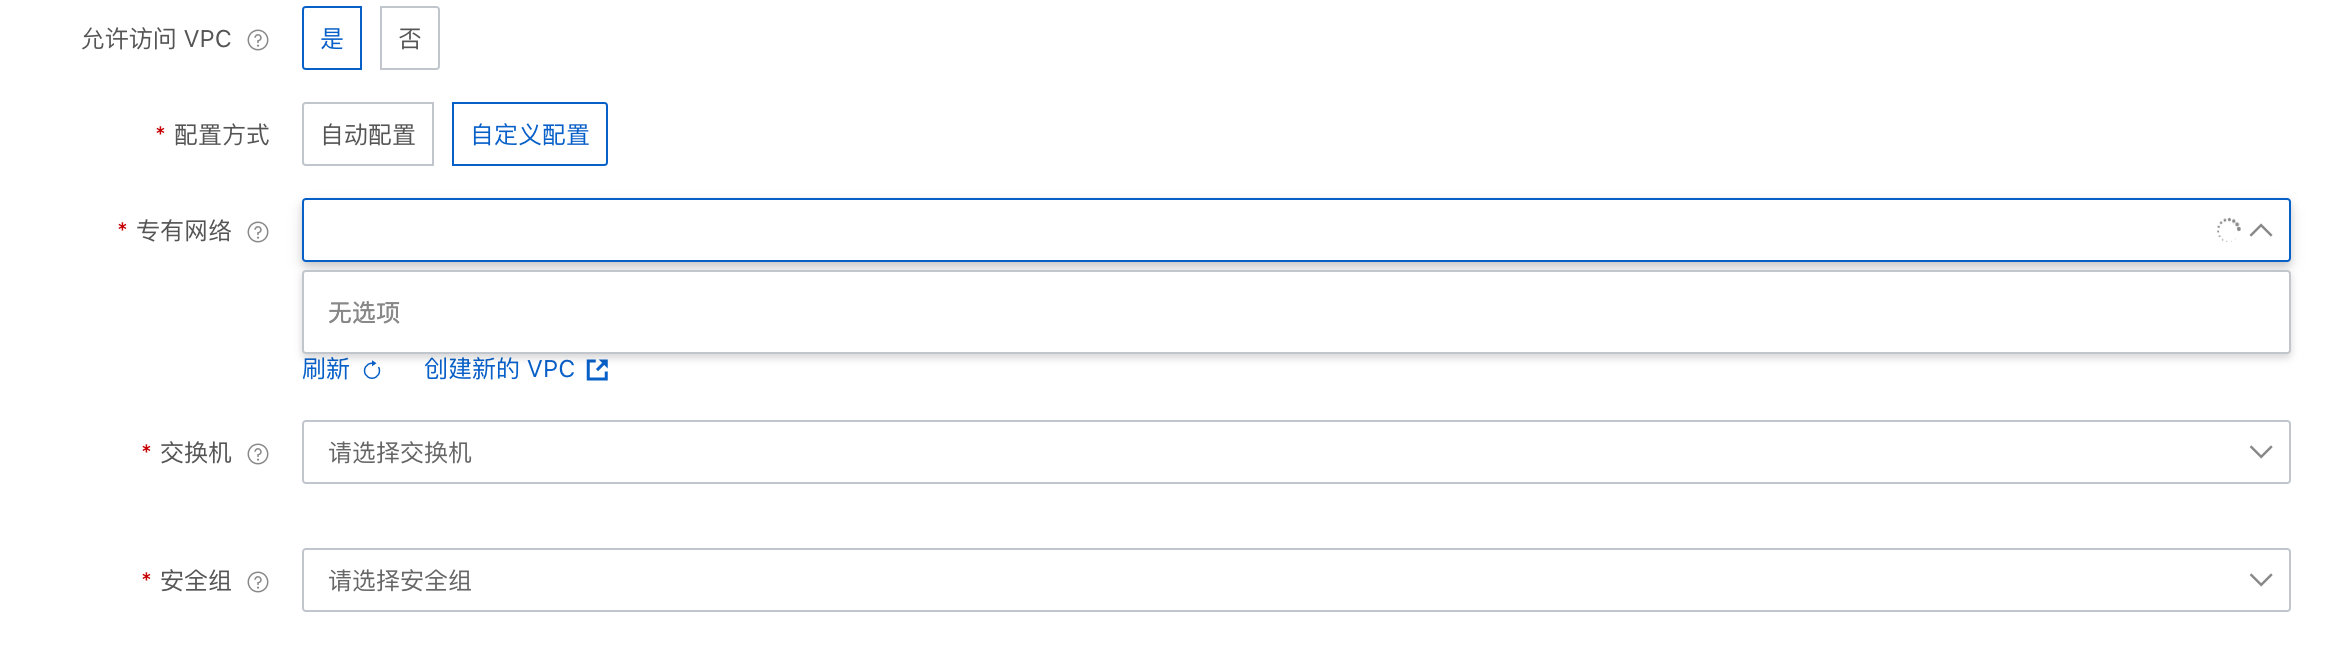Click external link icon after 创建新的 VPC
This screenshot has width=2348, height=664.
coord(597,370)
